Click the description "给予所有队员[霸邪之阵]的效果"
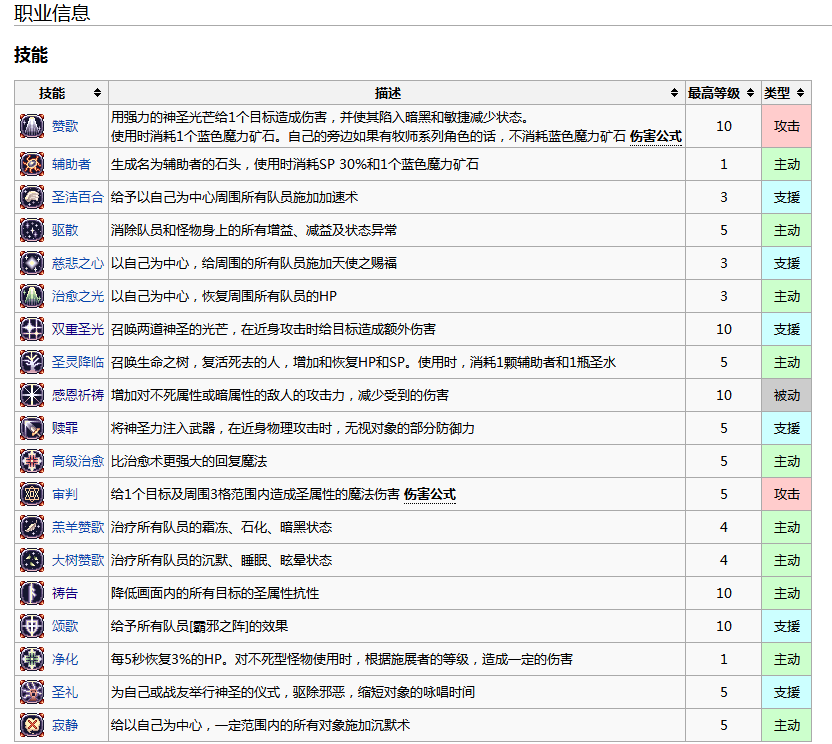The image size is (832, 744). (200, 626)
